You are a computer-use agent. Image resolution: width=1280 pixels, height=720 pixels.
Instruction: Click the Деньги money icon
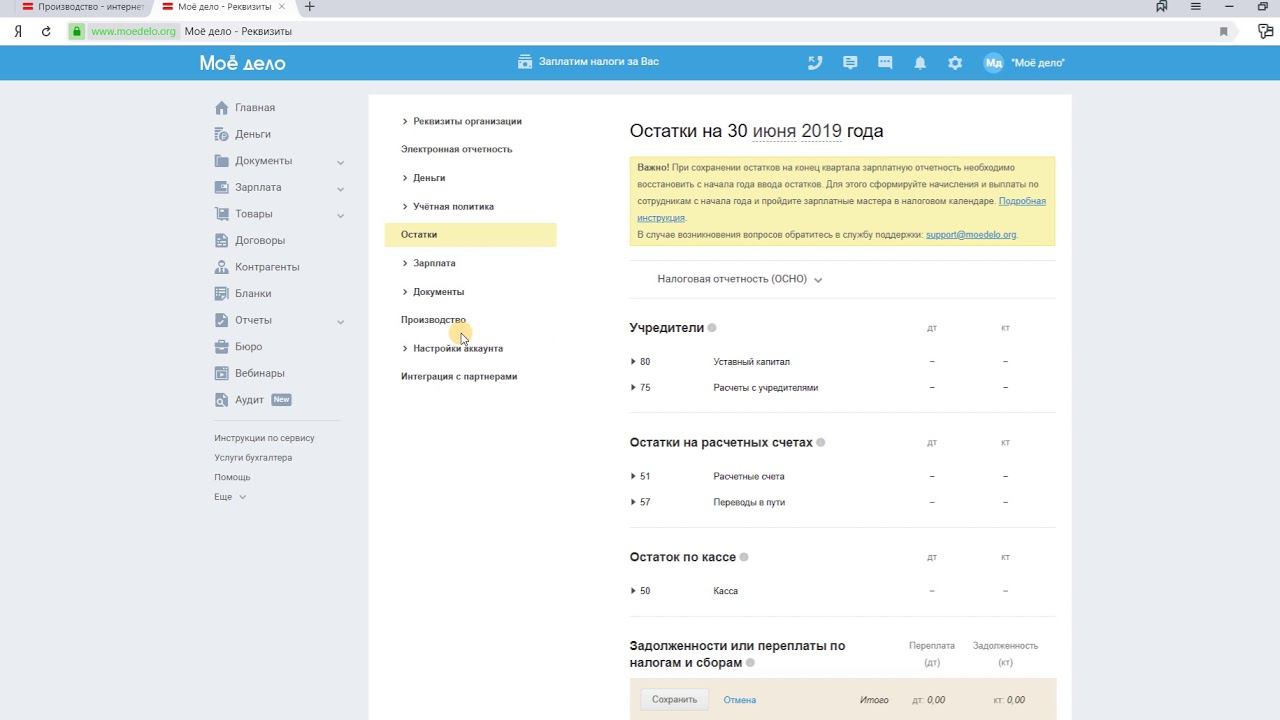click(222, 134)
